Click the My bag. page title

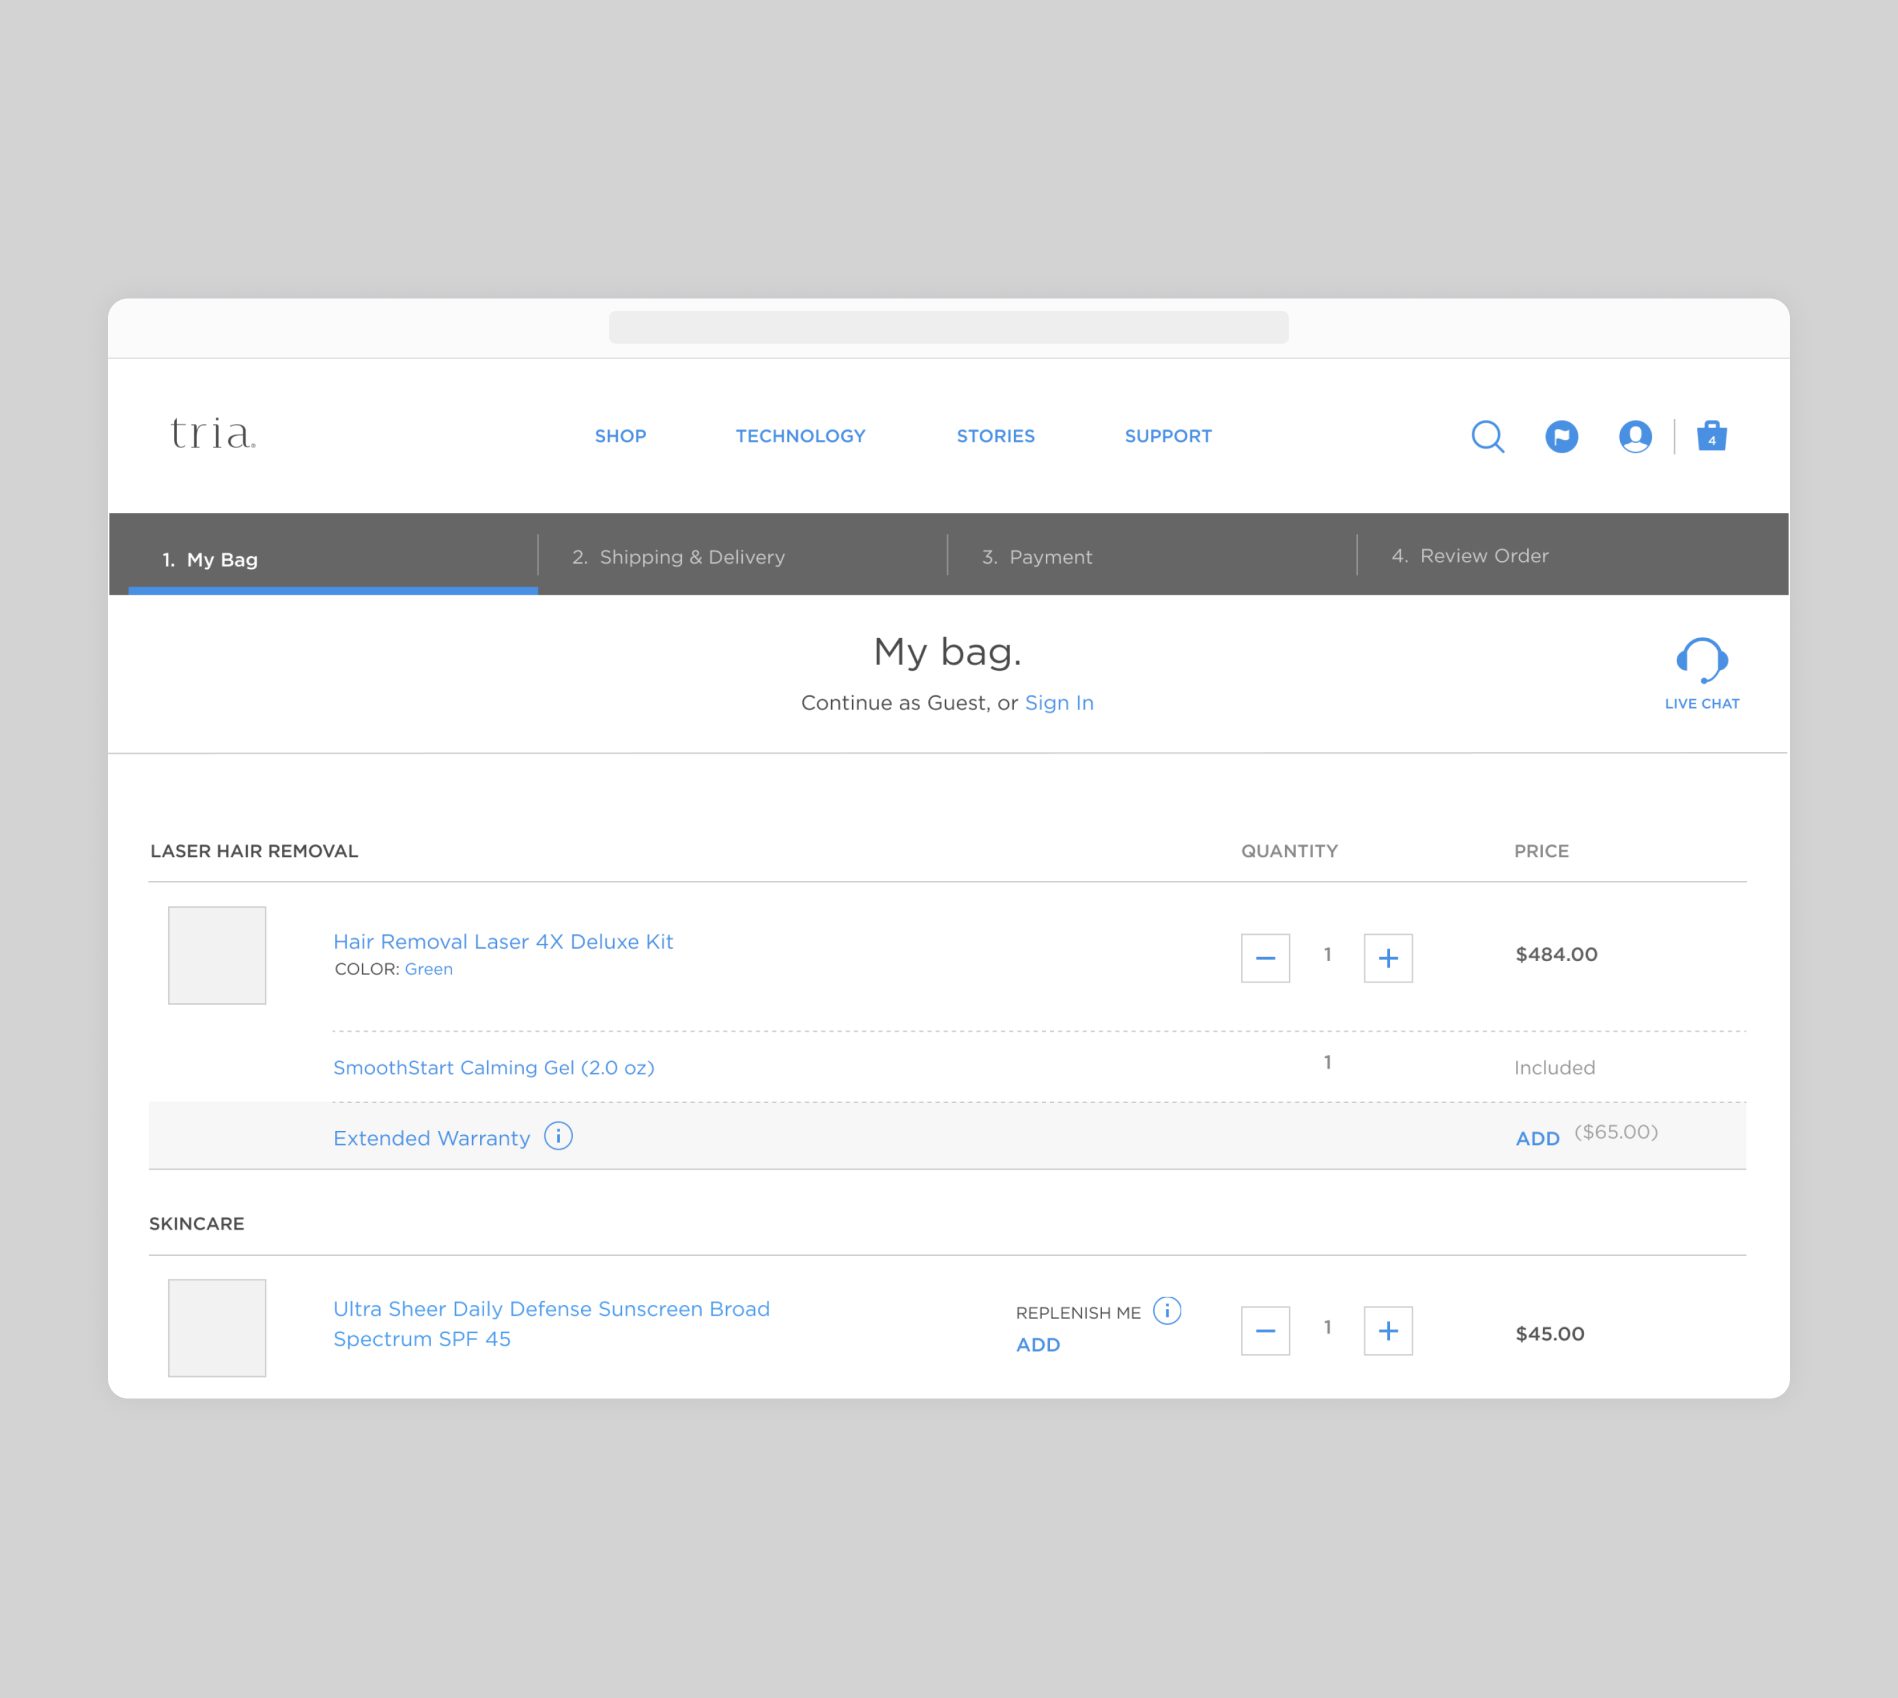click(x=947, y=652)
